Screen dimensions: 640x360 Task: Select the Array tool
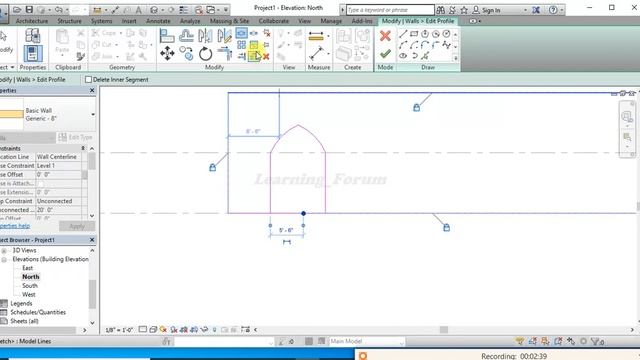pos(241,44)
